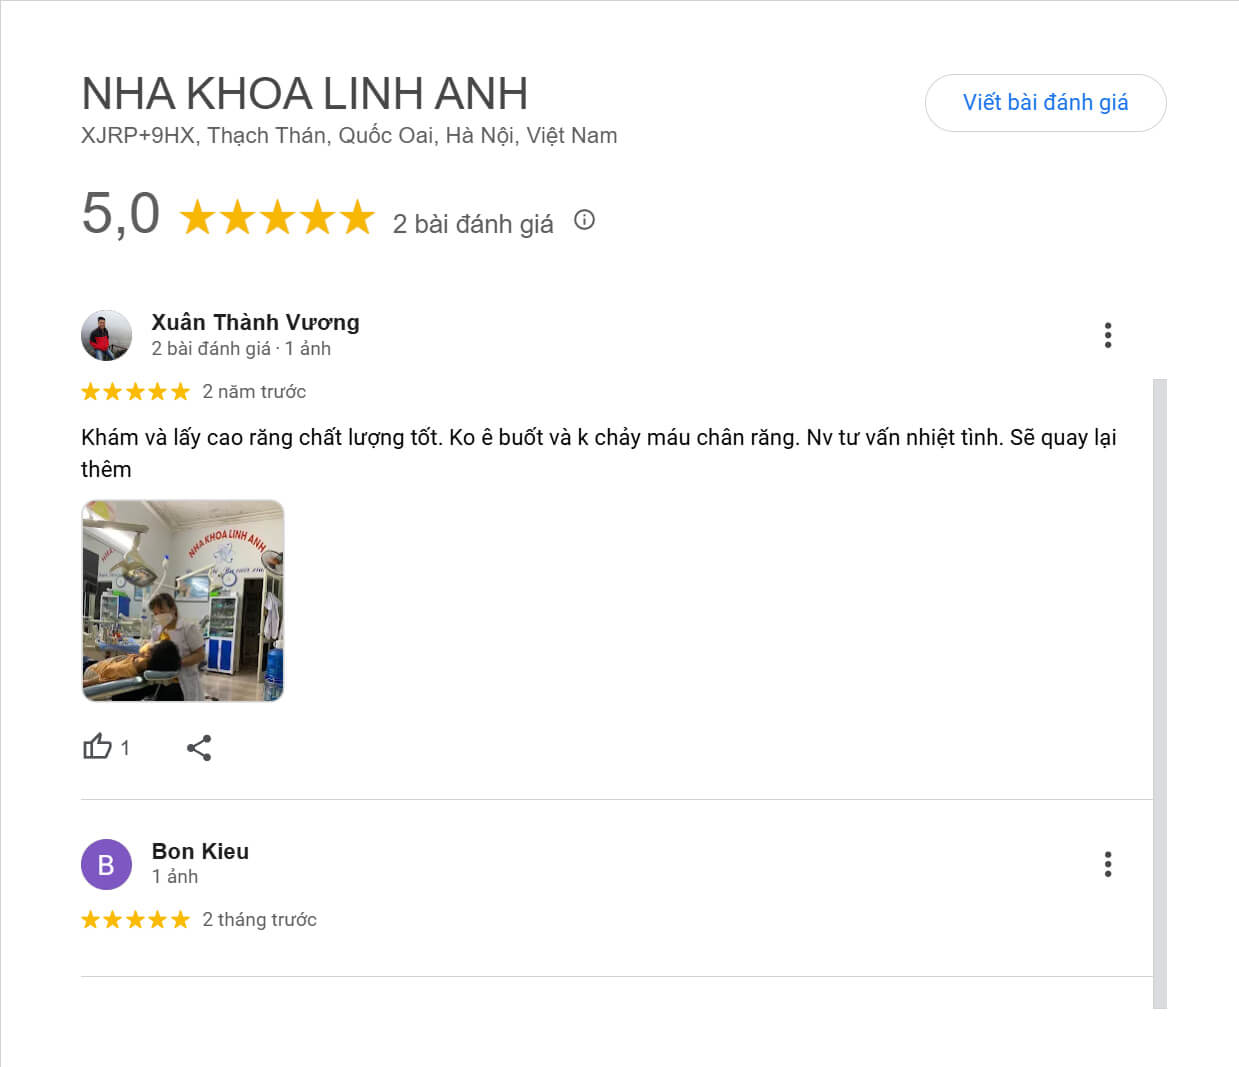
Task: Open three-dot menu for Xuân Thành Vương review
Action: coord(1107,335)
